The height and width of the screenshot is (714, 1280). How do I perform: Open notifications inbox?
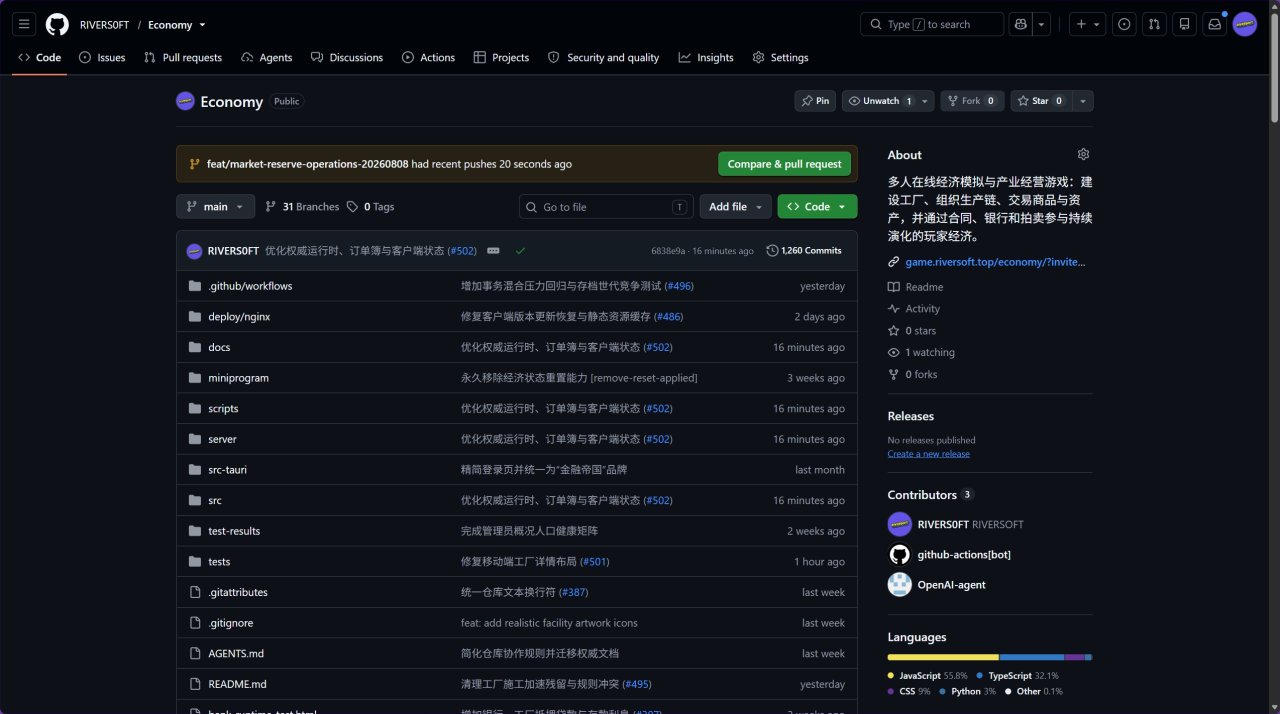[x=1214, y=24]
